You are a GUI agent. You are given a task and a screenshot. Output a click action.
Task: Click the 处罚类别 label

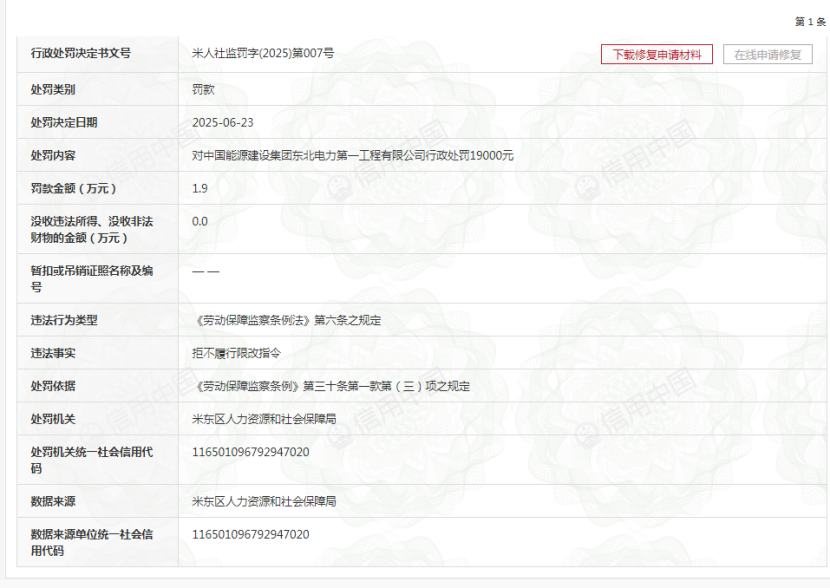(53, 89)
